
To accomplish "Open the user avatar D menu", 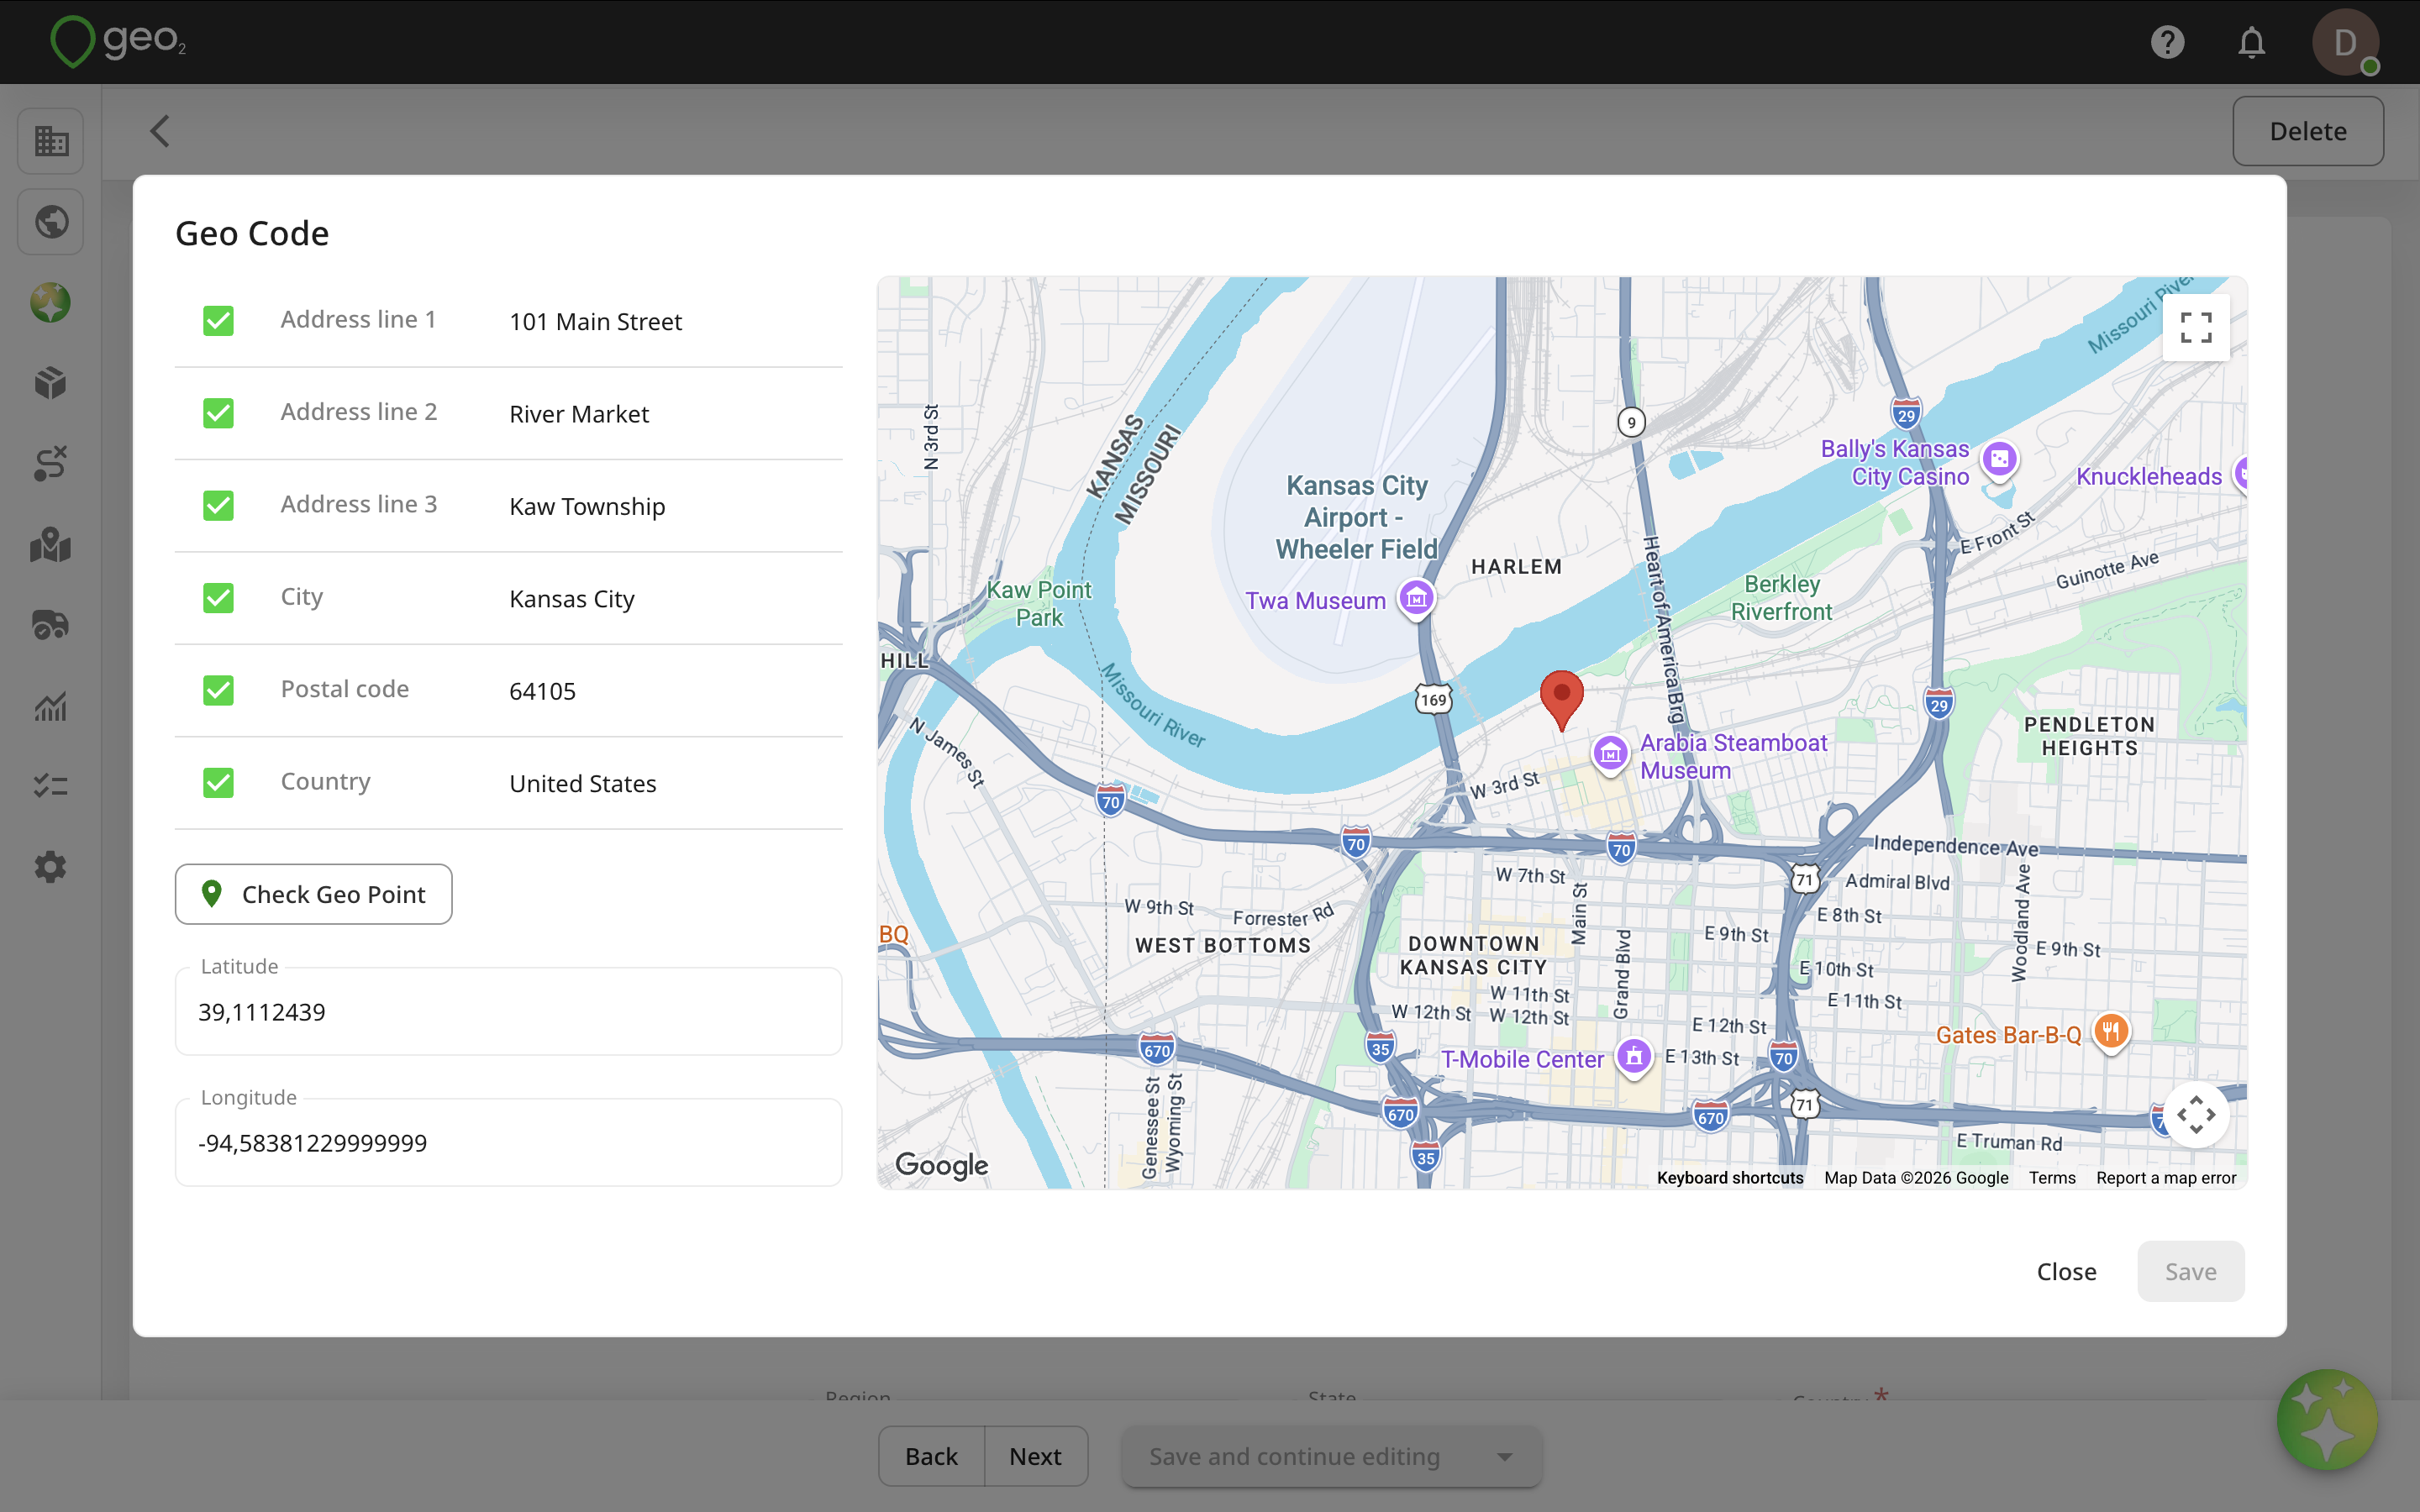I will point(2345,42).
